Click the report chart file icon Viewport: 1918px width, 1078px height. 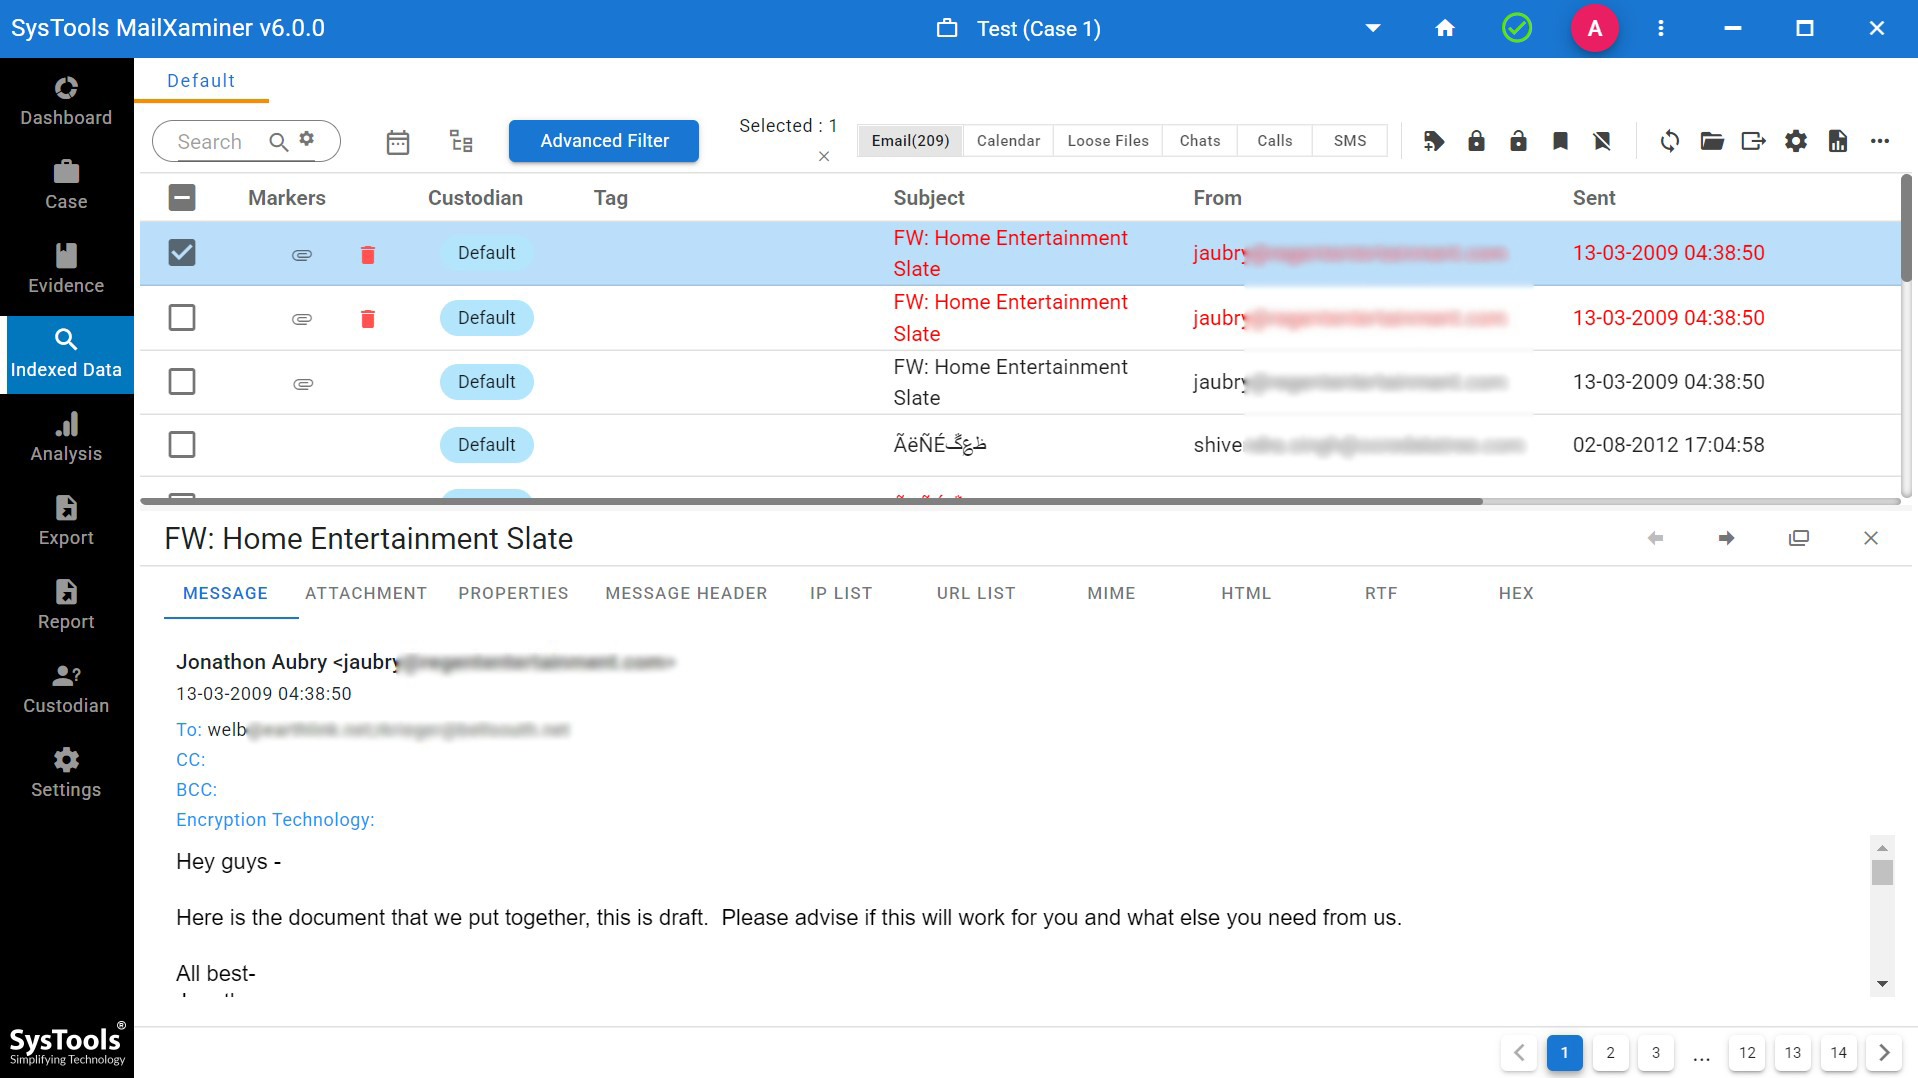pyautogui.click(x=1838, y=141)
